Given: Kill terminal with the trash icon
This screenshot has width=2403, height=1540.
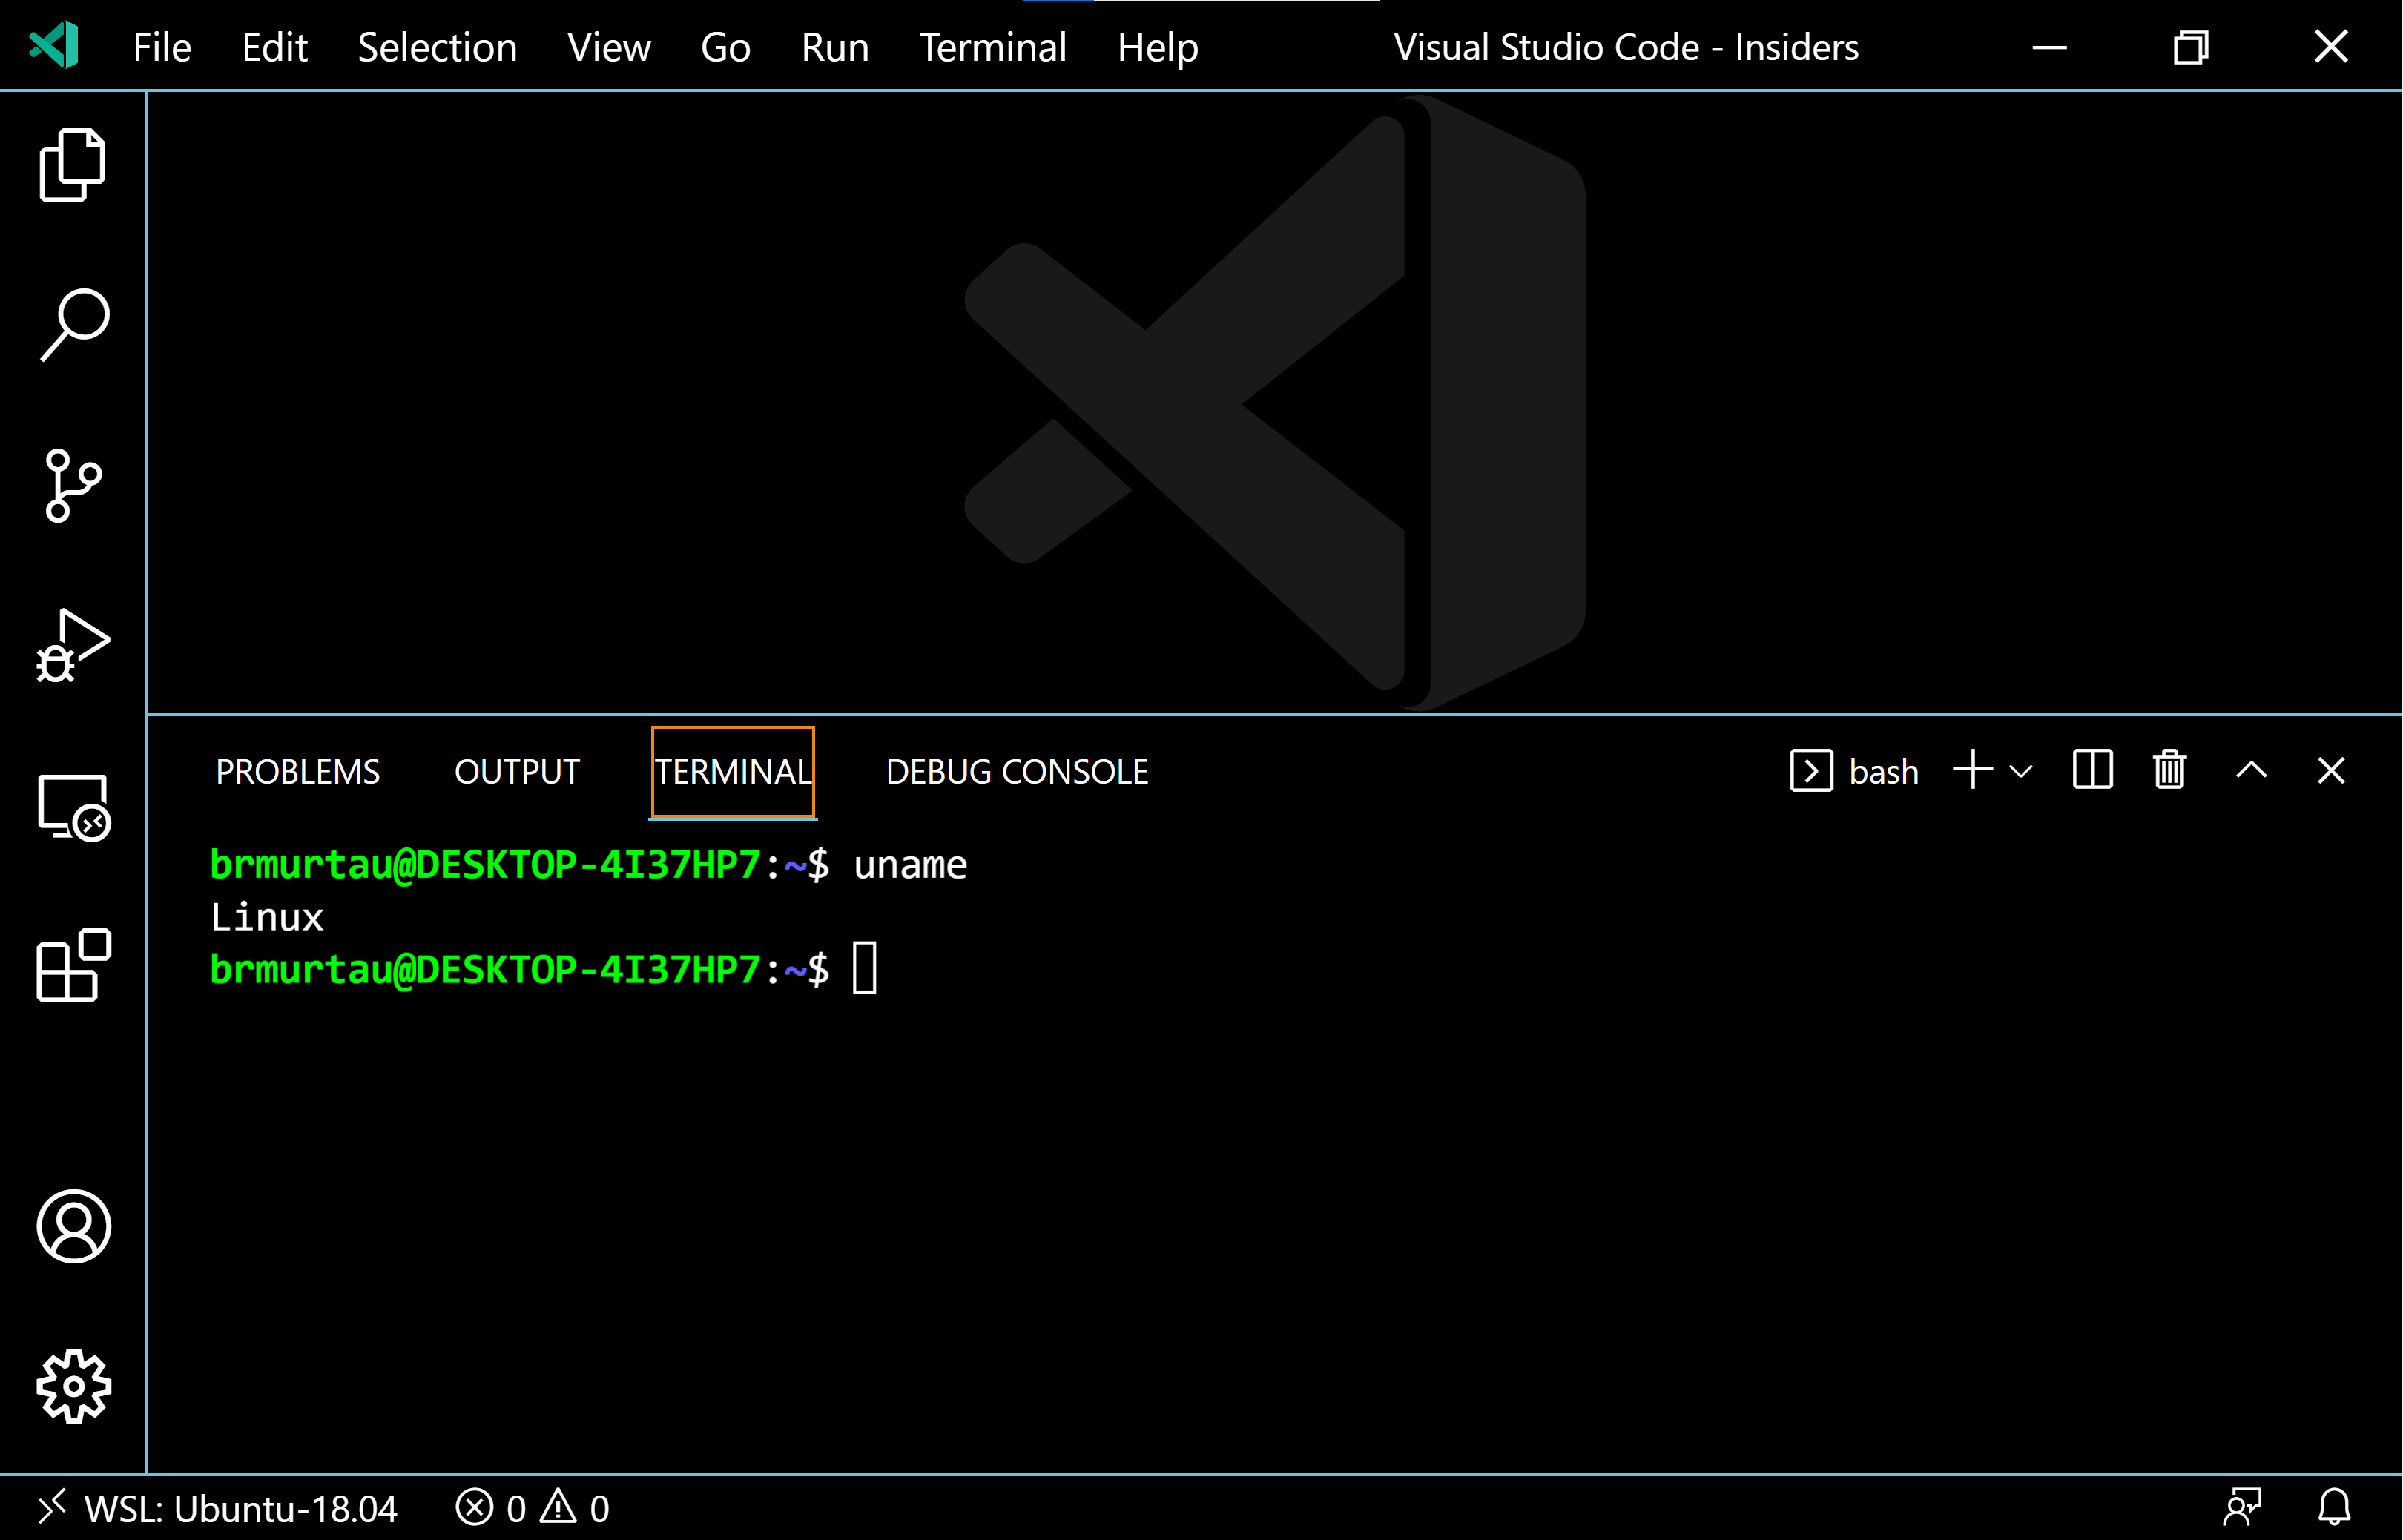Looking at the screenshot, I should (2169, 770).
